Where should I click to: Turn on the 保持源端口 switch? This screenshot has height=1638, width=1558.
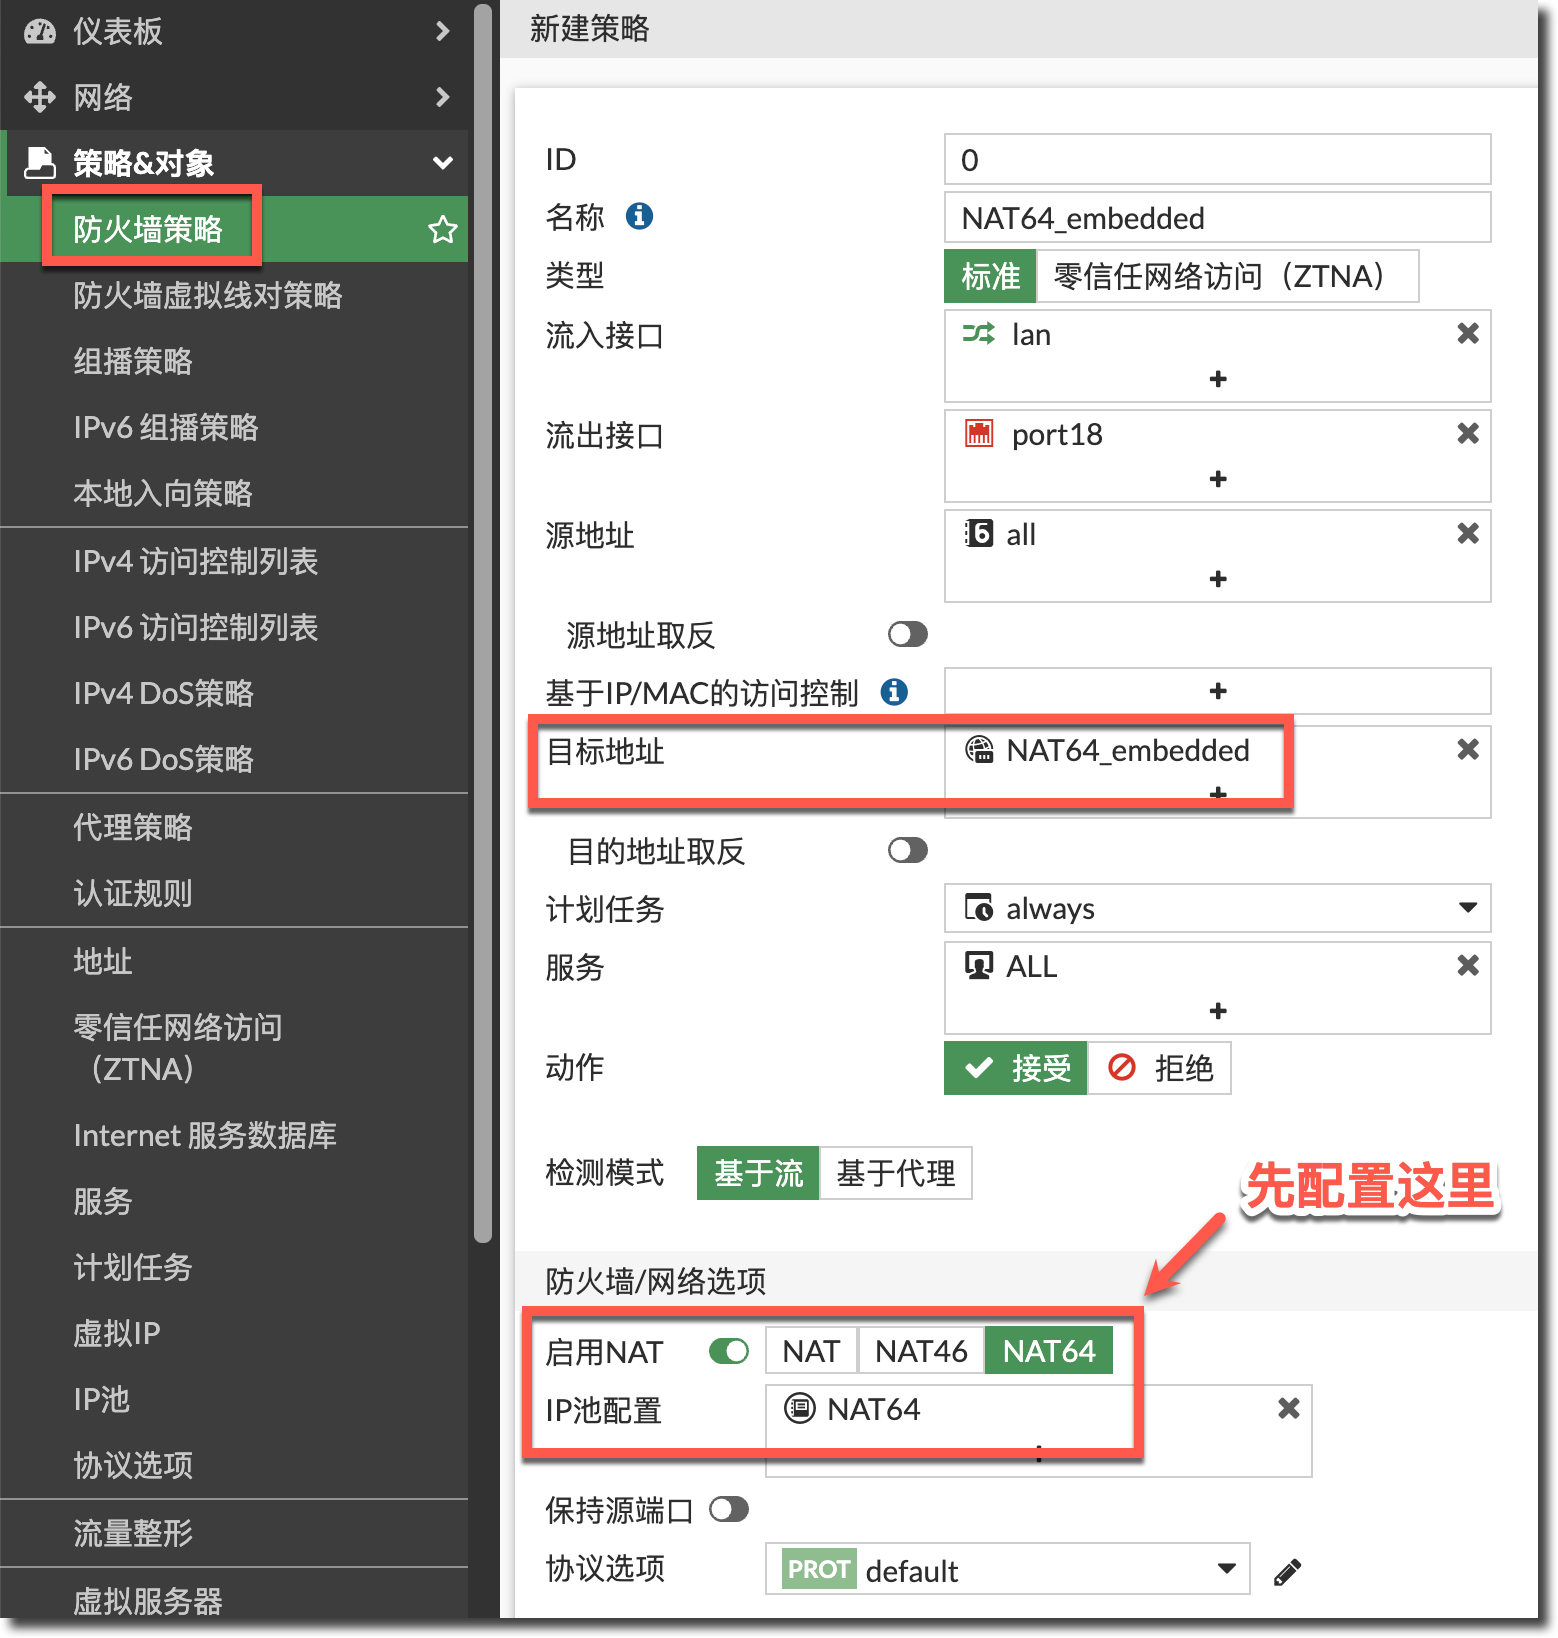click(728, 1510)
